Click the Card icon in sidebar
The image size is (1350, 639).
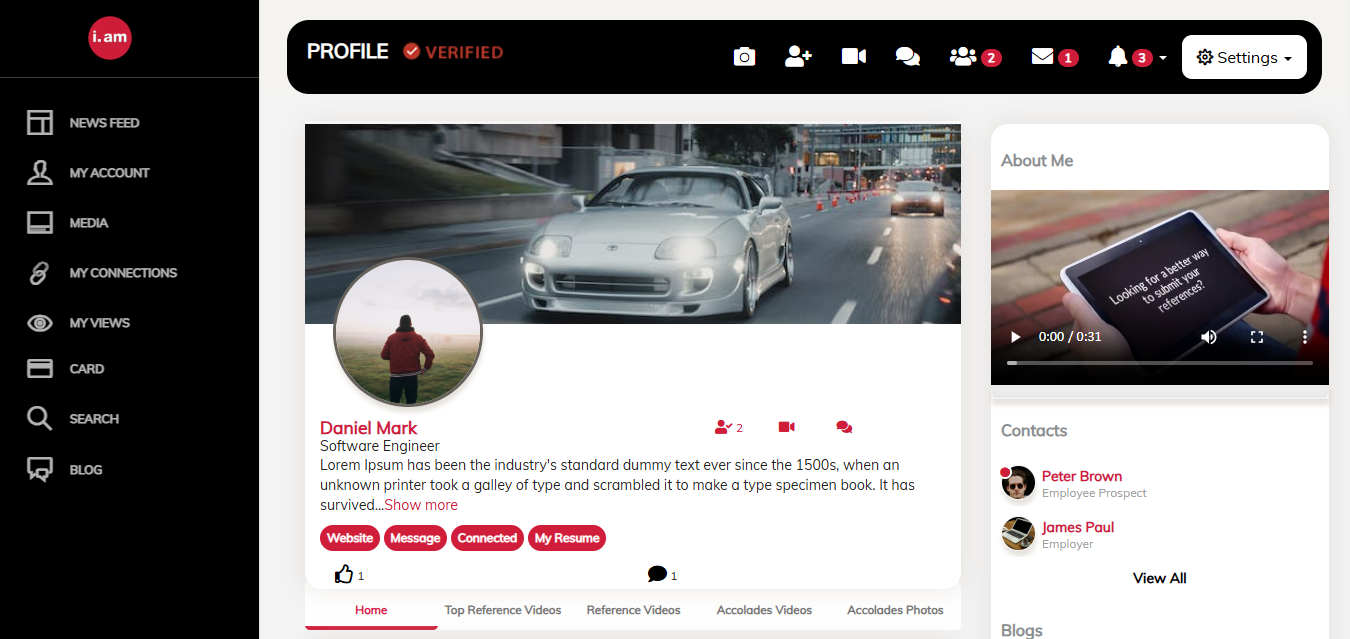[39, 369]
